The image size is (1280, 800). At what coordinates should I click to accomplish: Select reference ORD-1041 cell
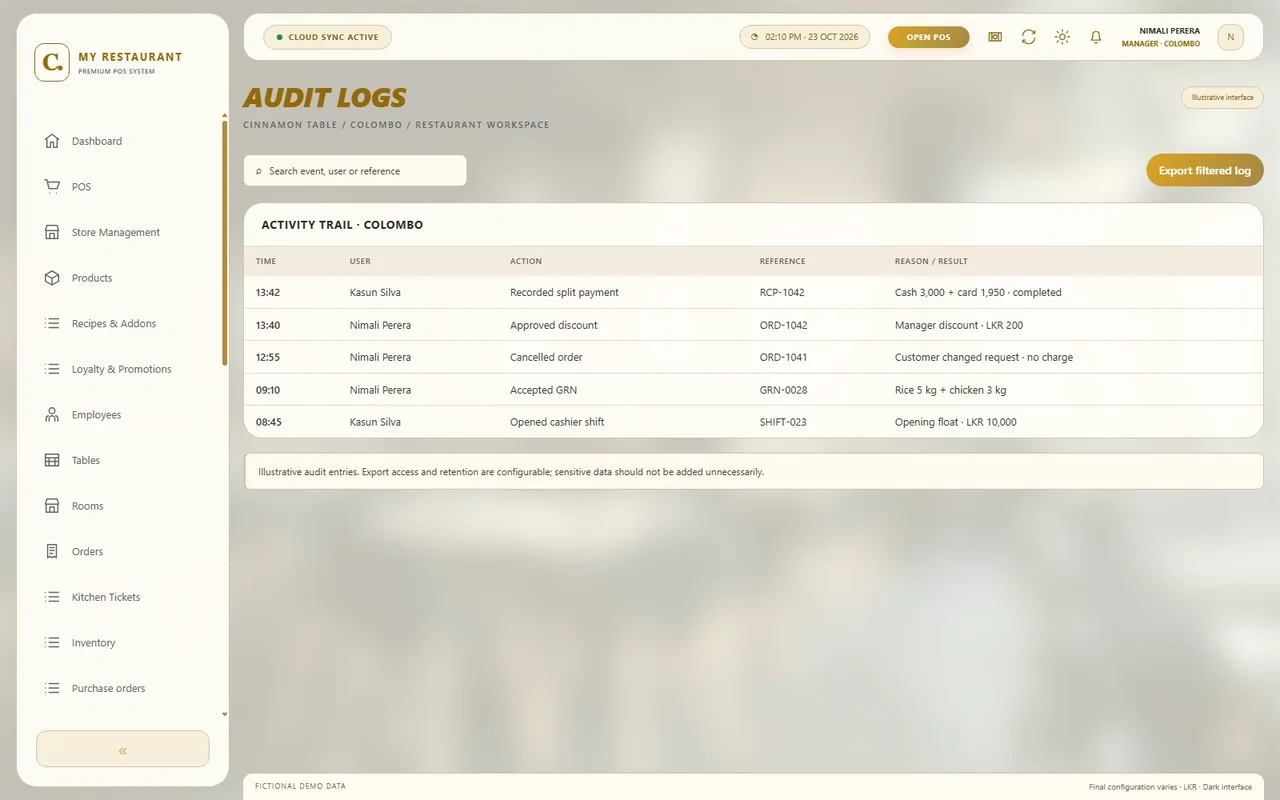784,357
